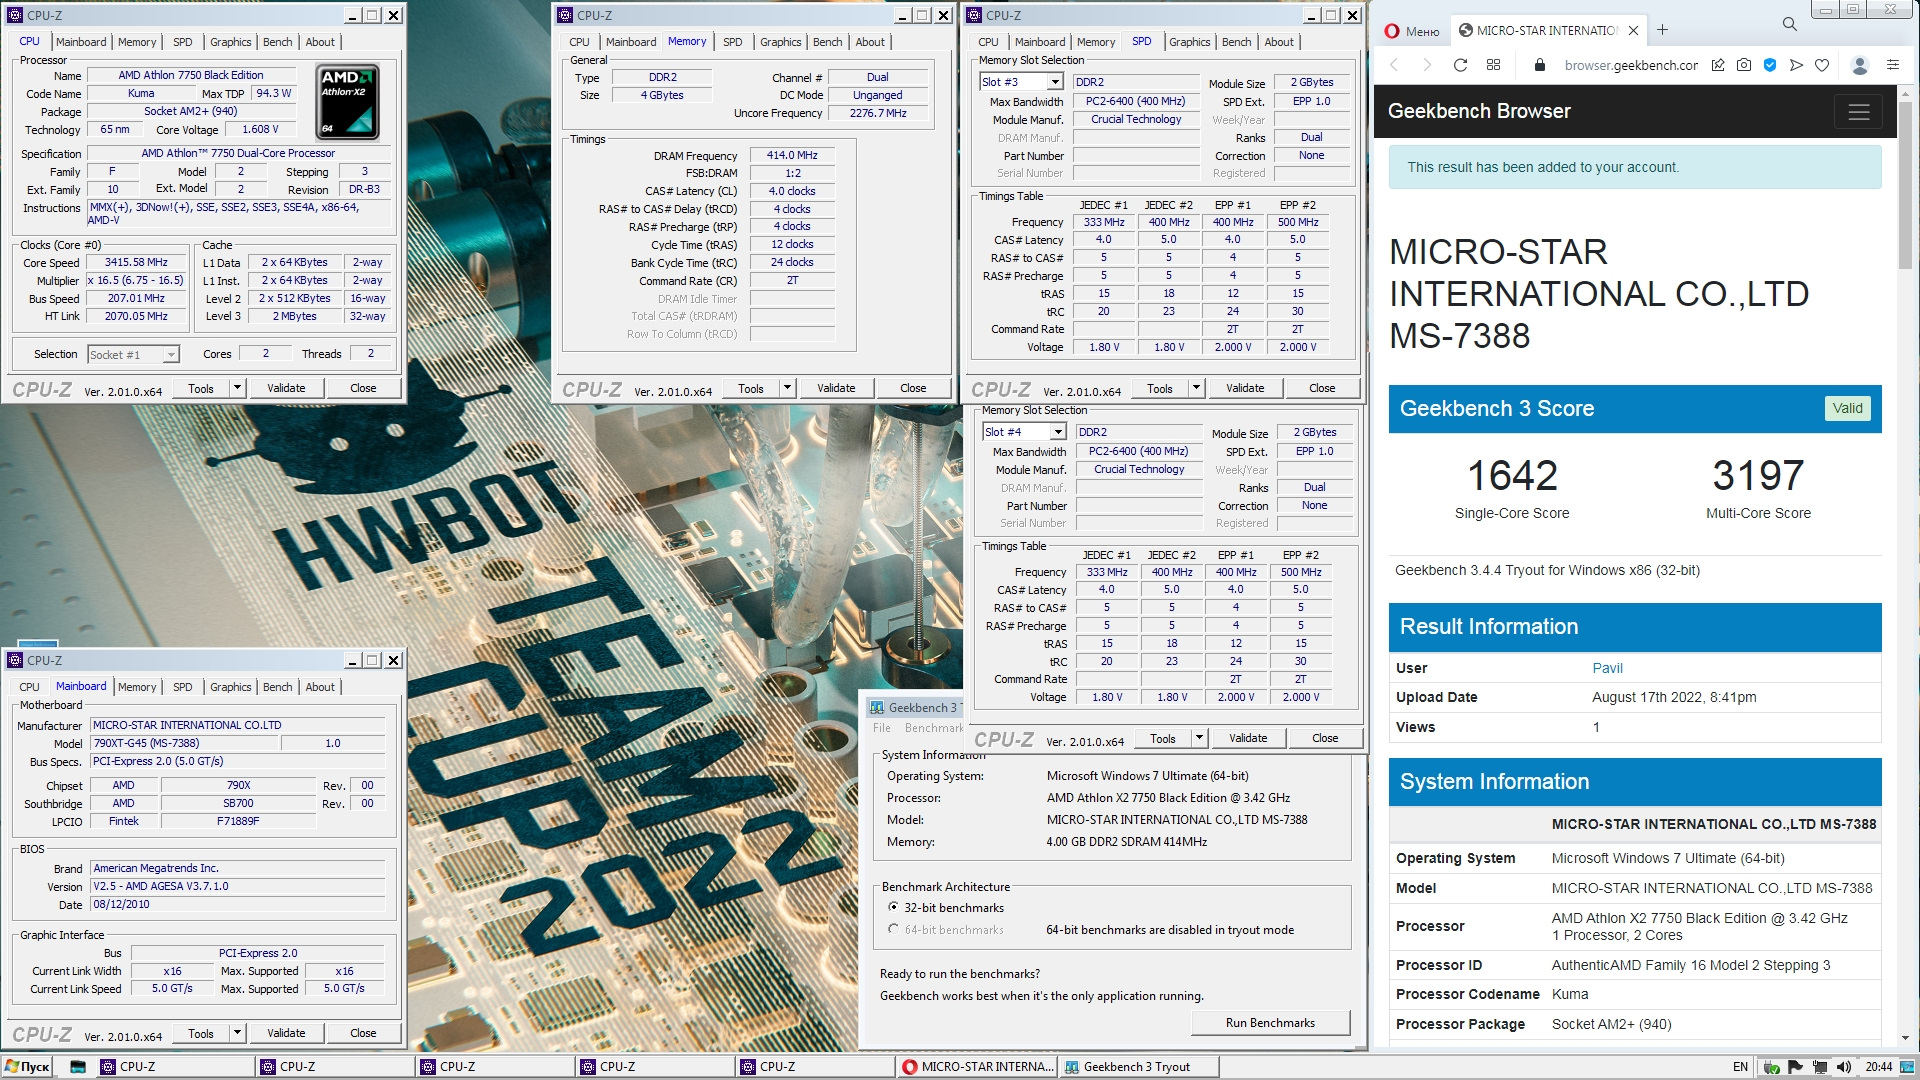
Task: Close the MICRO-STAR INTERNATIONAL browser tab
Action: tap(1633, 31)
